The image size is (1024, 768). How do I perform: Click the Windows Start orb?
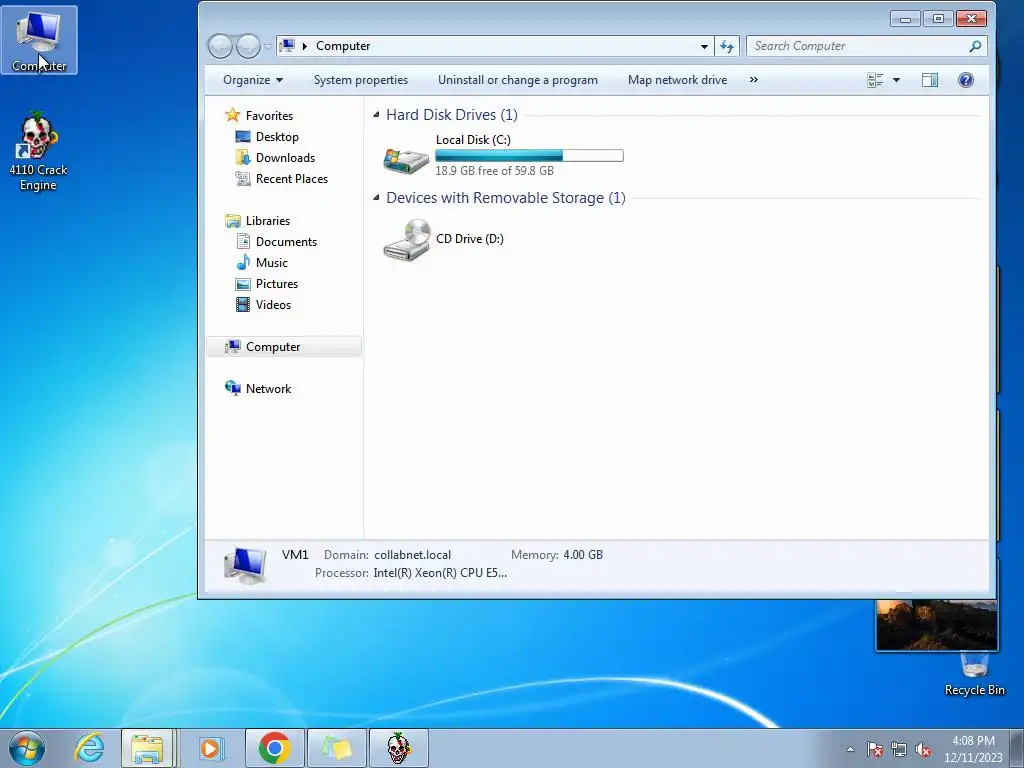pos(27,748)
